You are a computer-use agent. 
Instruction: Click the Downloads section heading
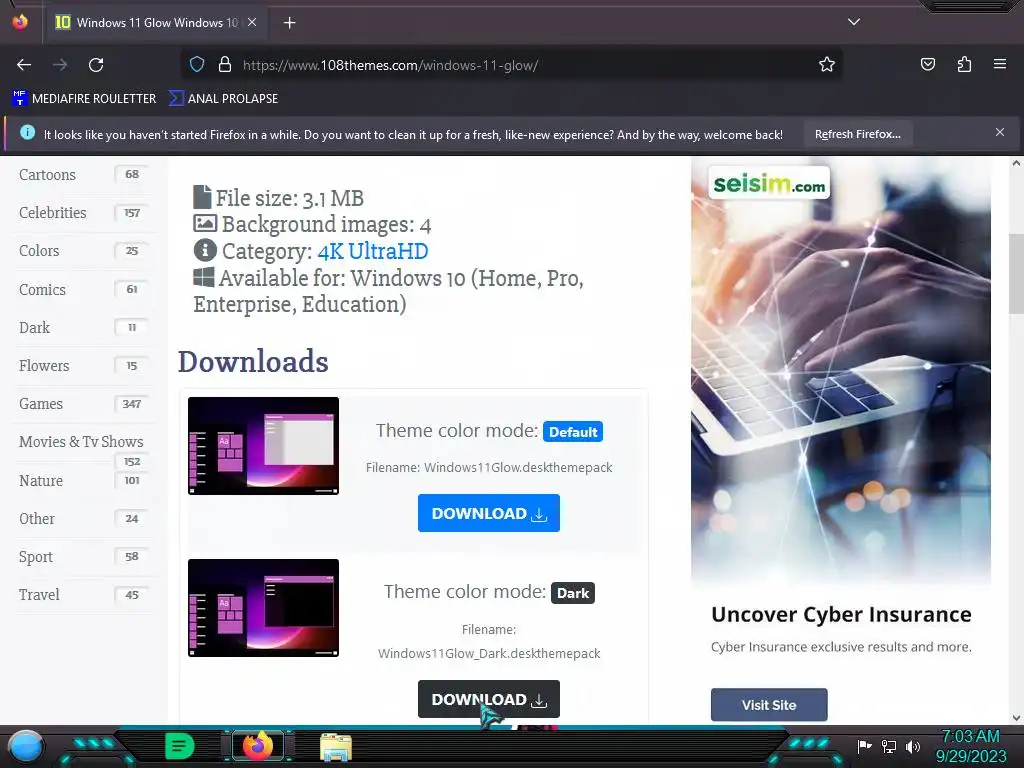pyautogui.click(x=253, y=362)
